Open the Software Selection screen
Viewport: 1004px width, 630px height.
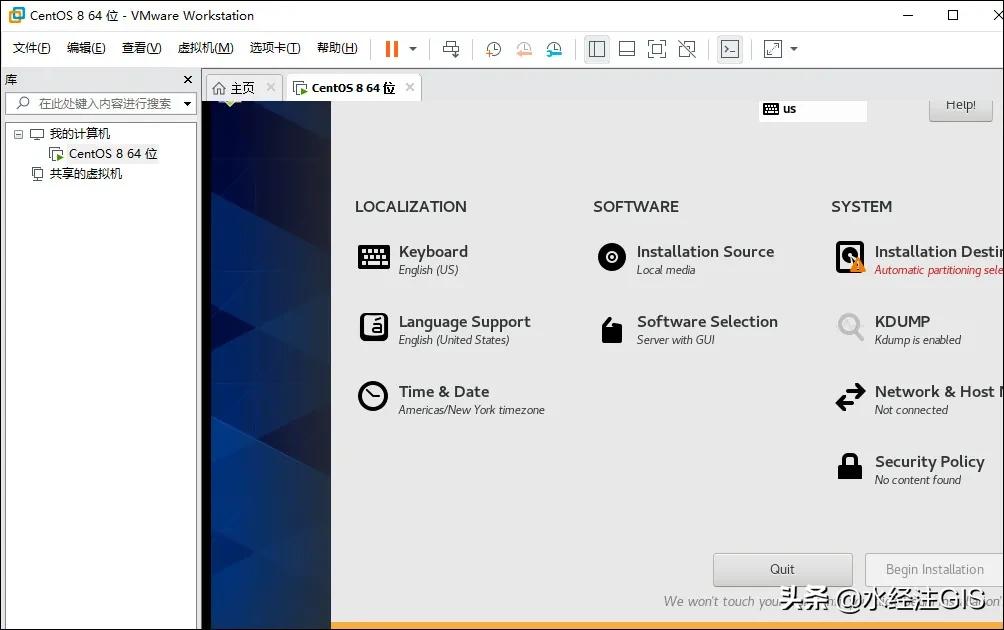point(706,321)
